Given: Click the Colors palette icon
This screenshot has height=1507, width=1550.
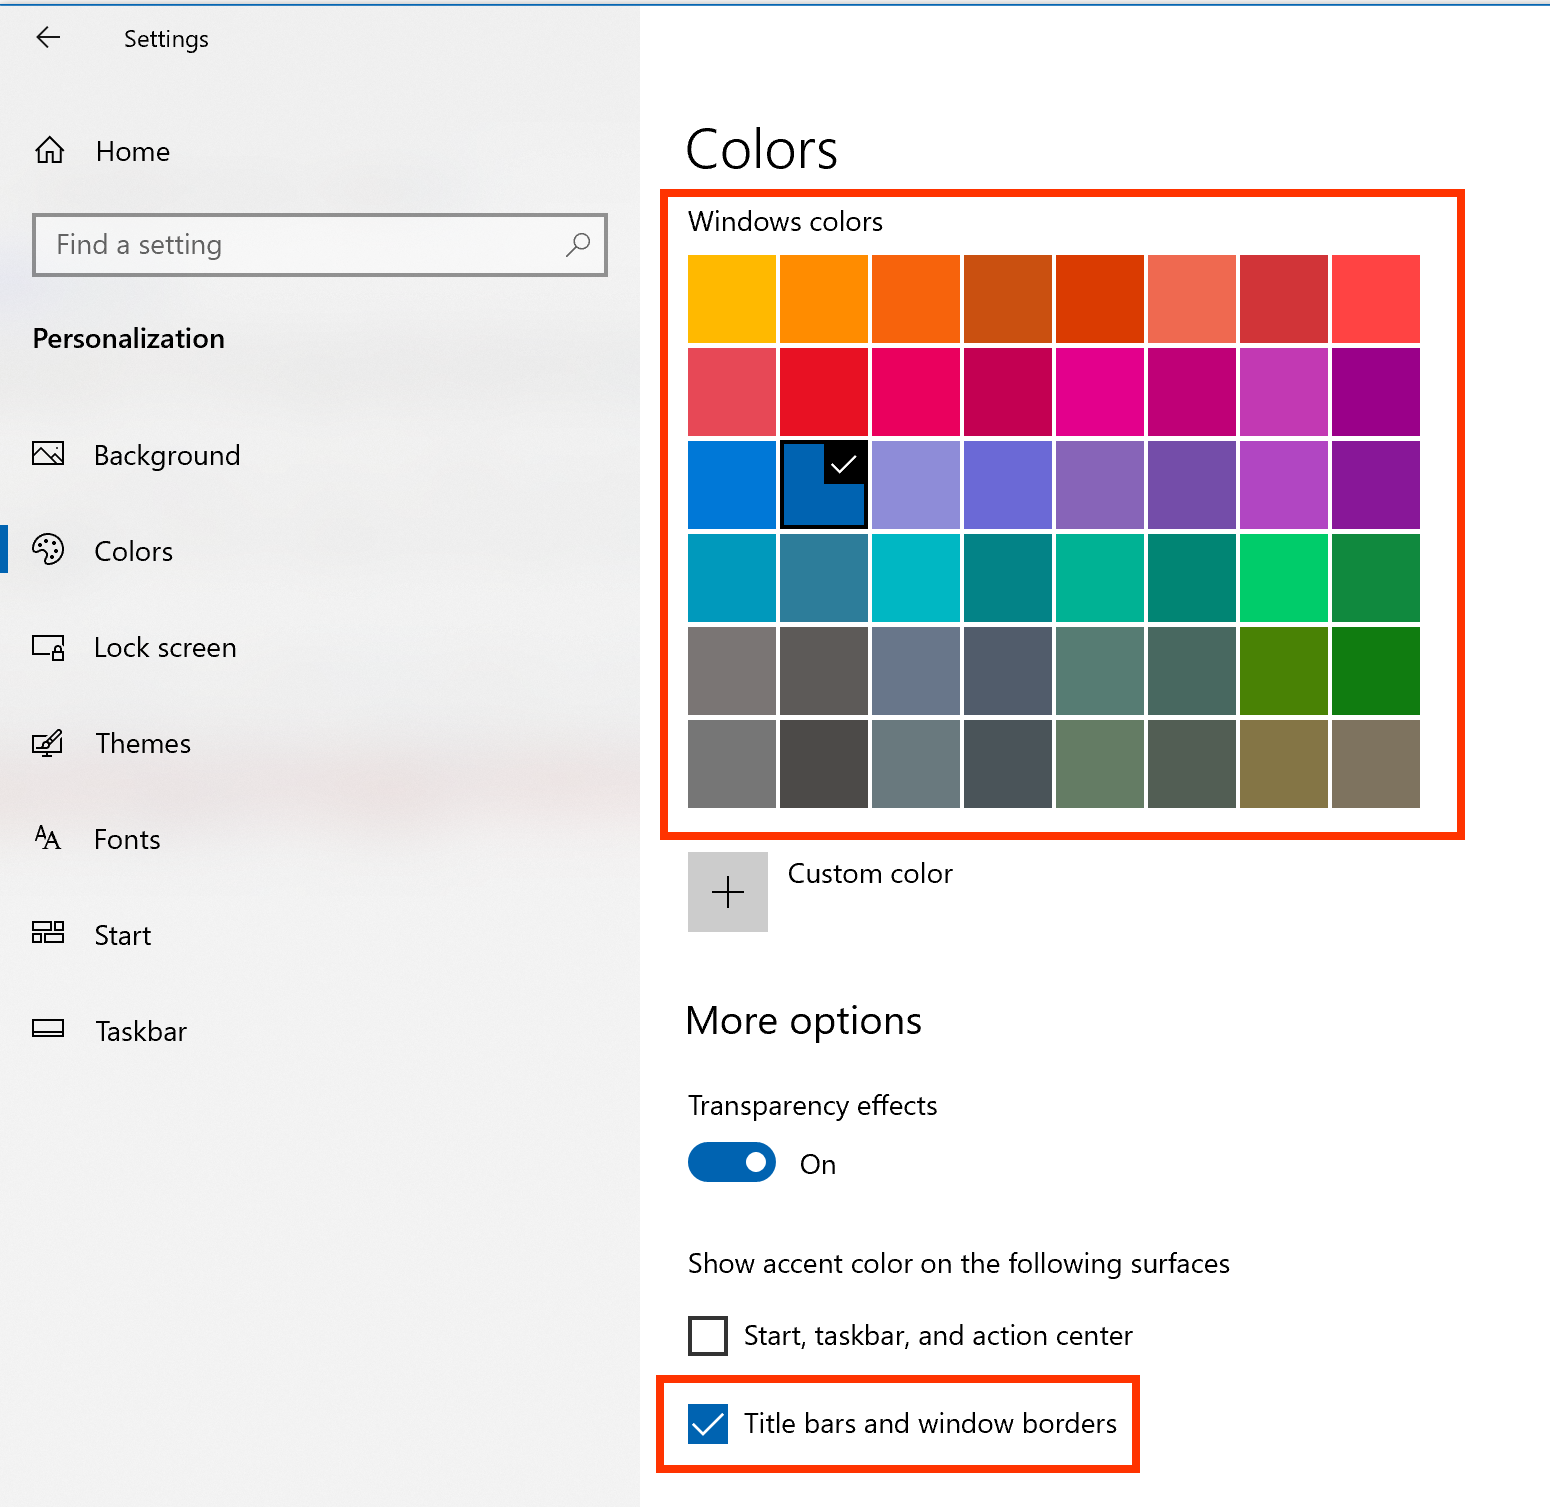Looking at the screenshot, I should click(x=48, y=550).
